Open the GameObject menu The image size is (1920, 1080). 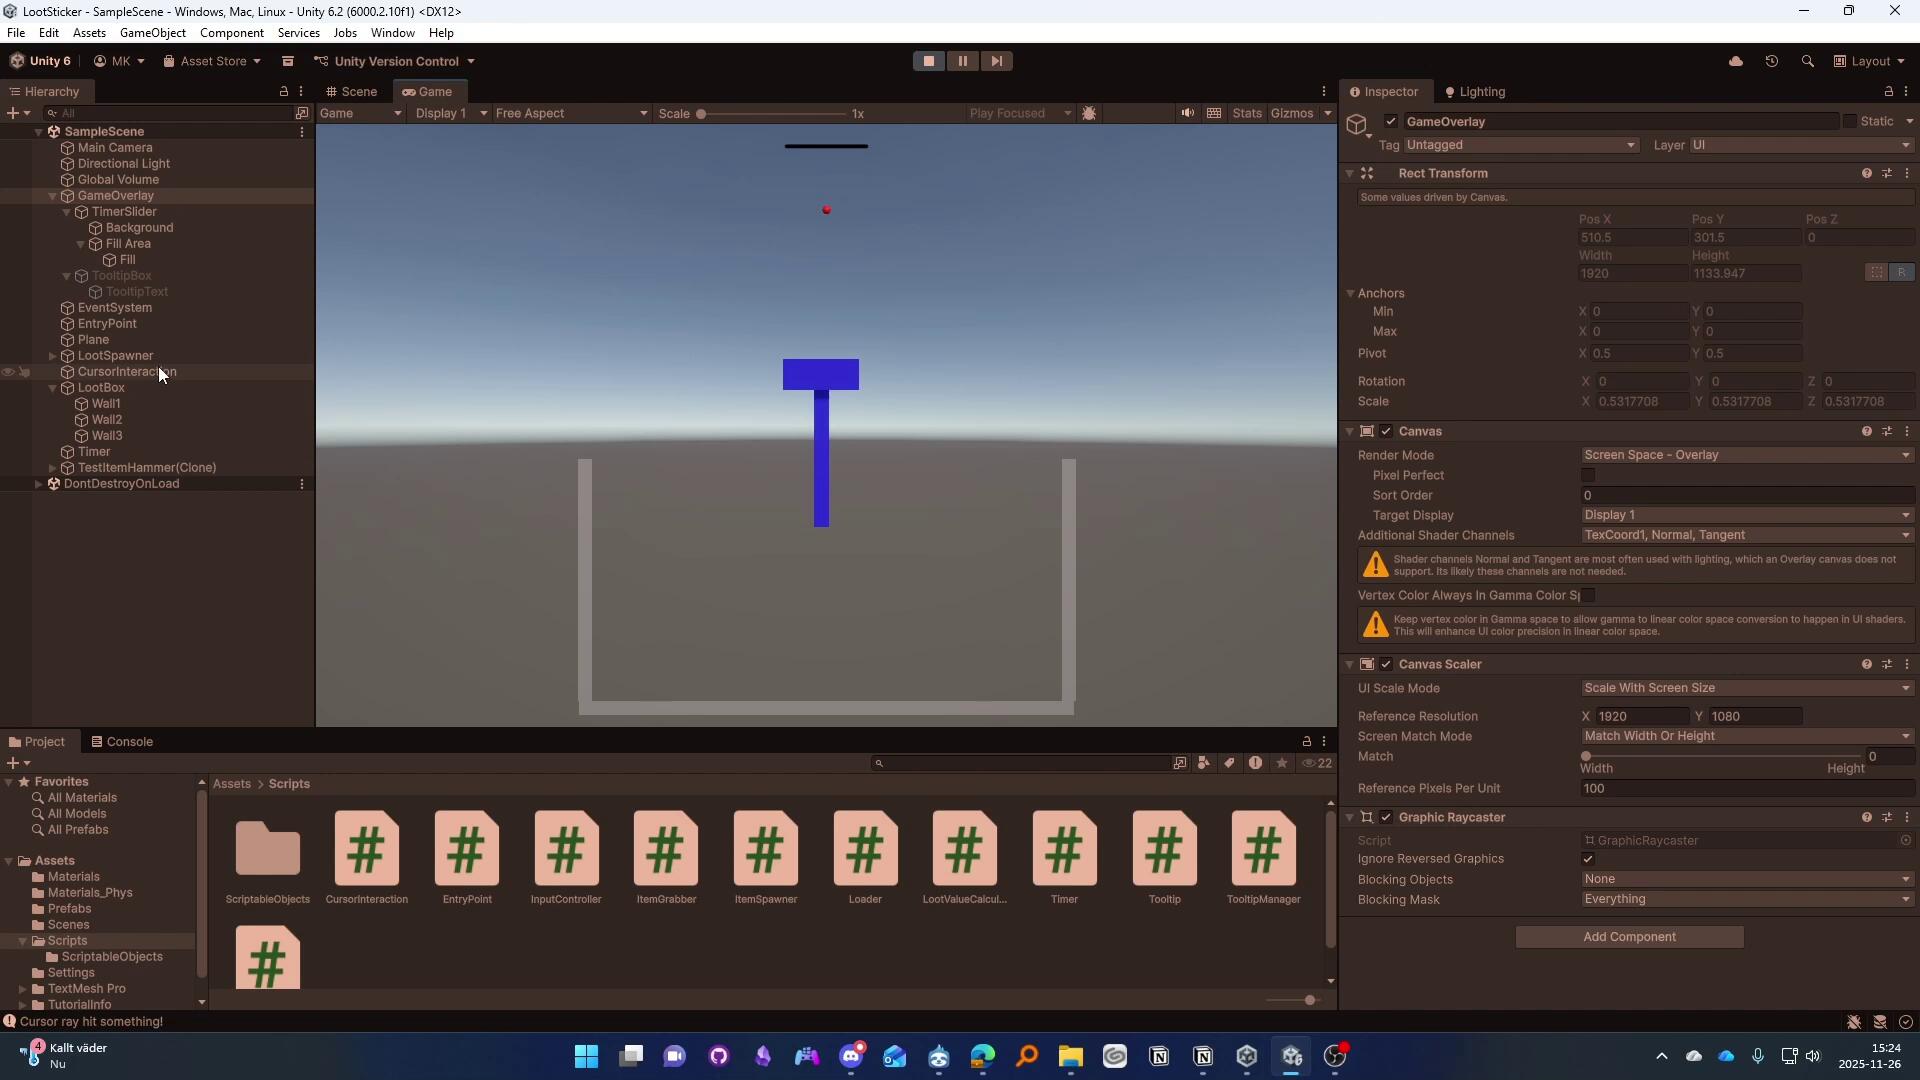(153, 33)
